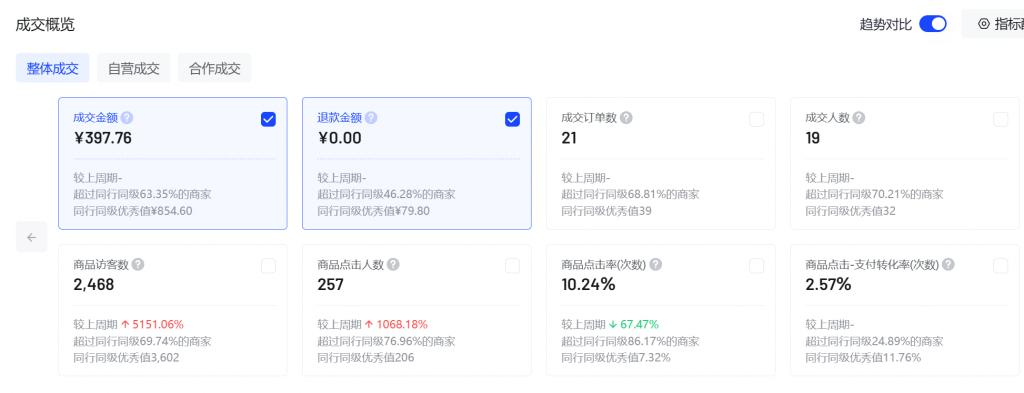Open help icon beside 退款金额
Screen dimensions: 1024x393
pos(371,118)
